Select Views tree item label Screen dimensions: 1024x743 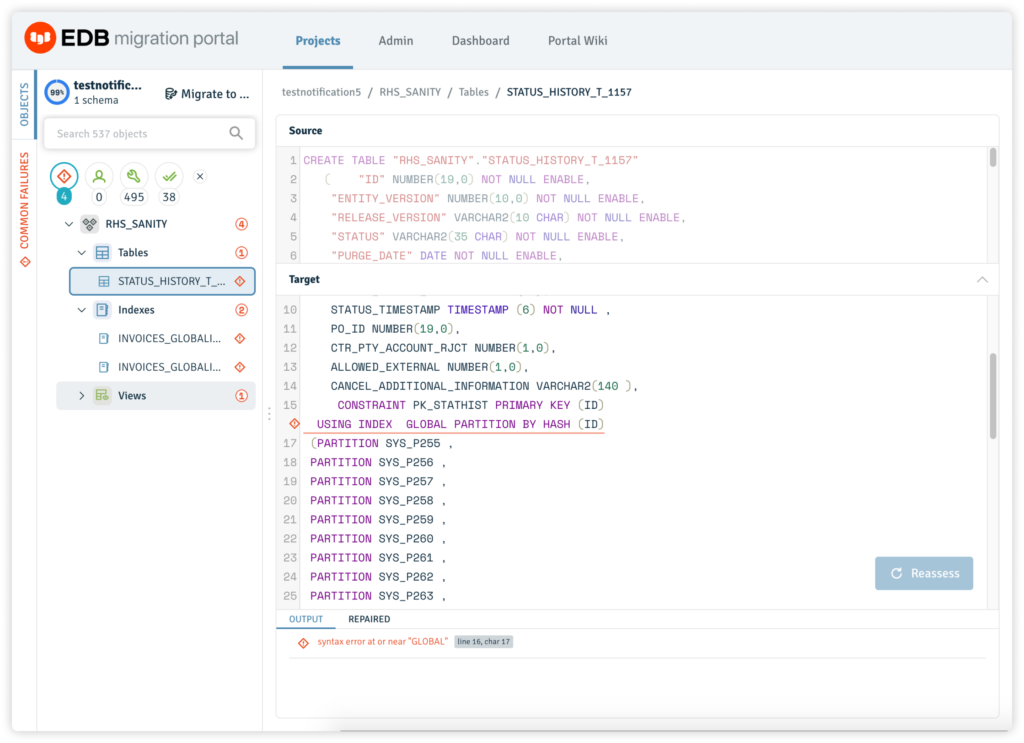pyautogui.click(x=132, y=396)
